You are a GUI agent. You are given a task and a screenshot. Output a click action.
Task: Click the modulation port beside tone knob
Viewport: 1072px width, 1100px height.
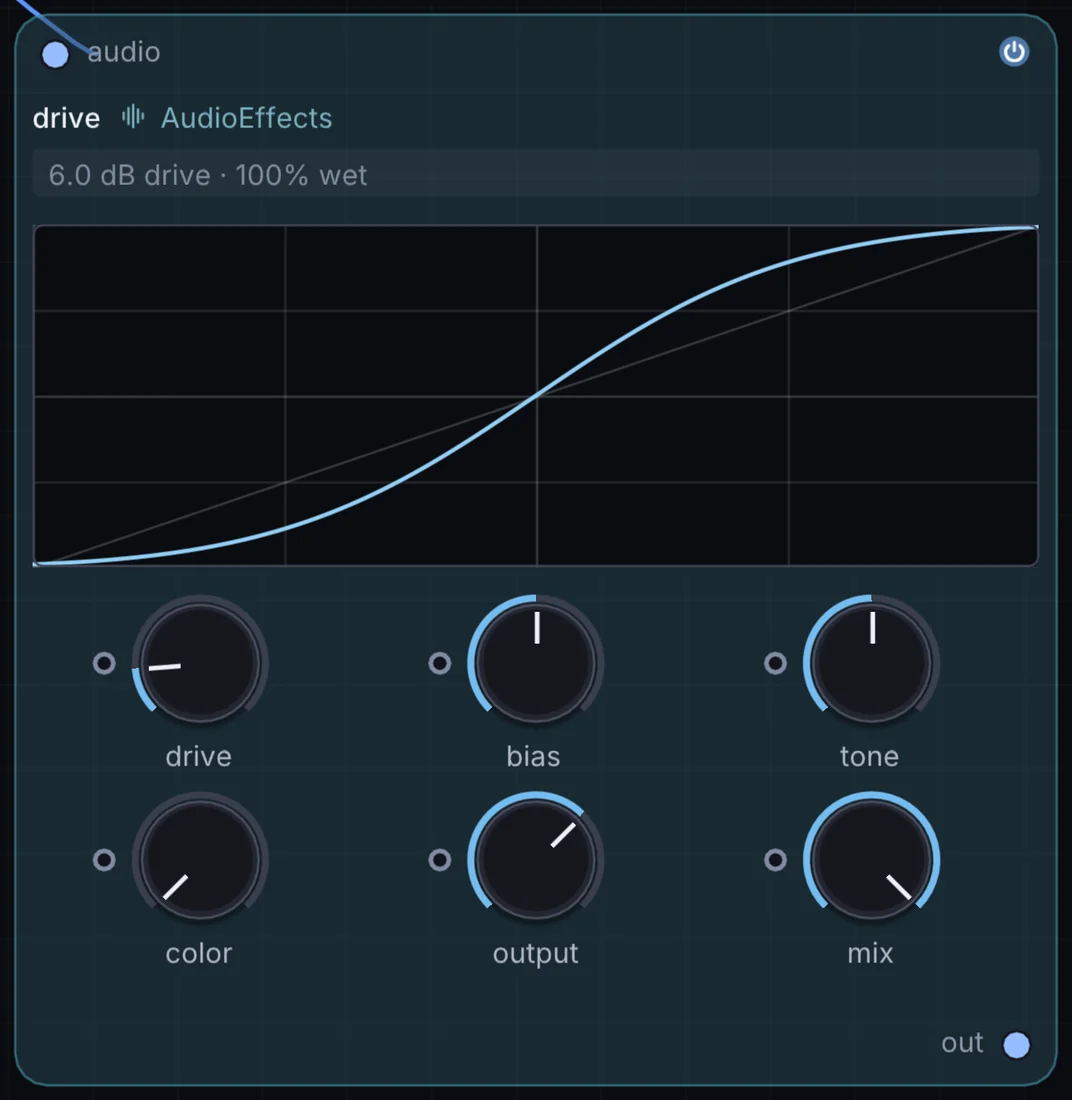click(775, 663)
